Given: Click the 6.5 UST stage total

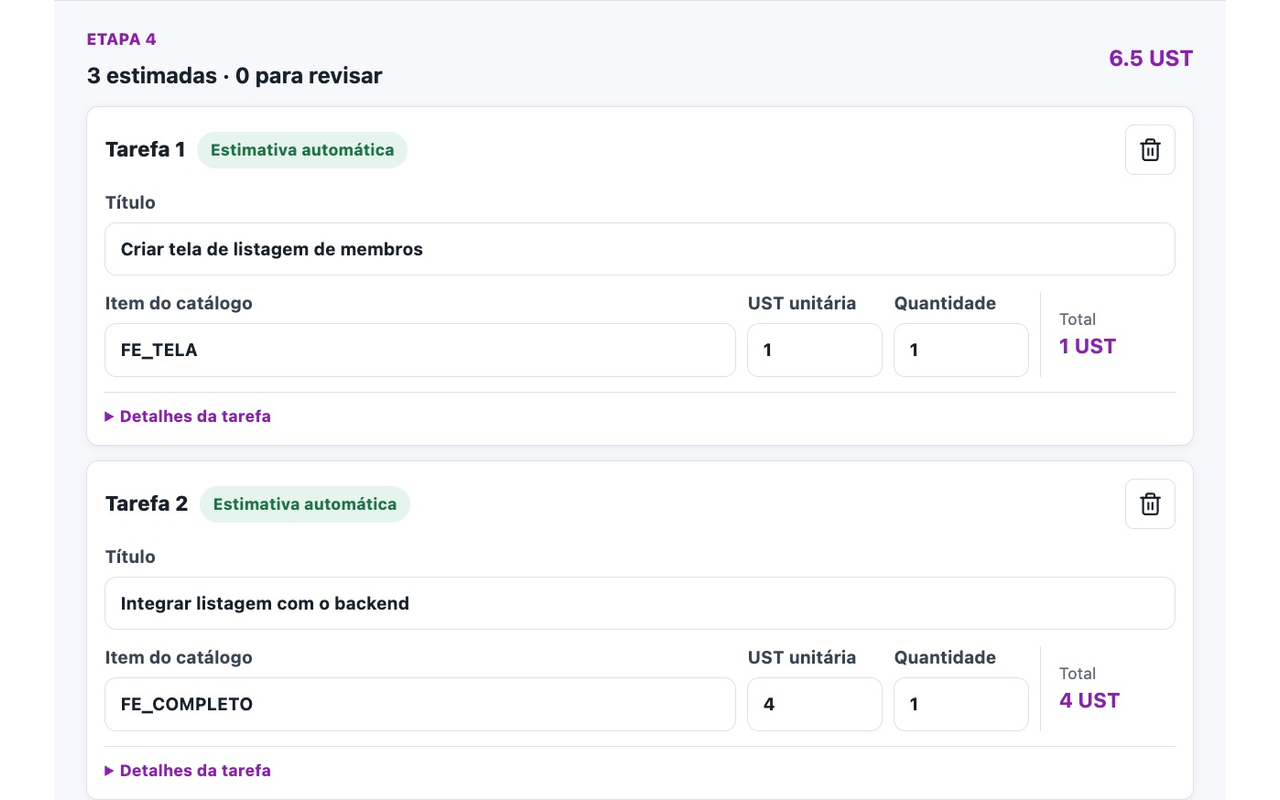Looking at the screenshot, I should pyautogui.click(x=1151, y=58).
